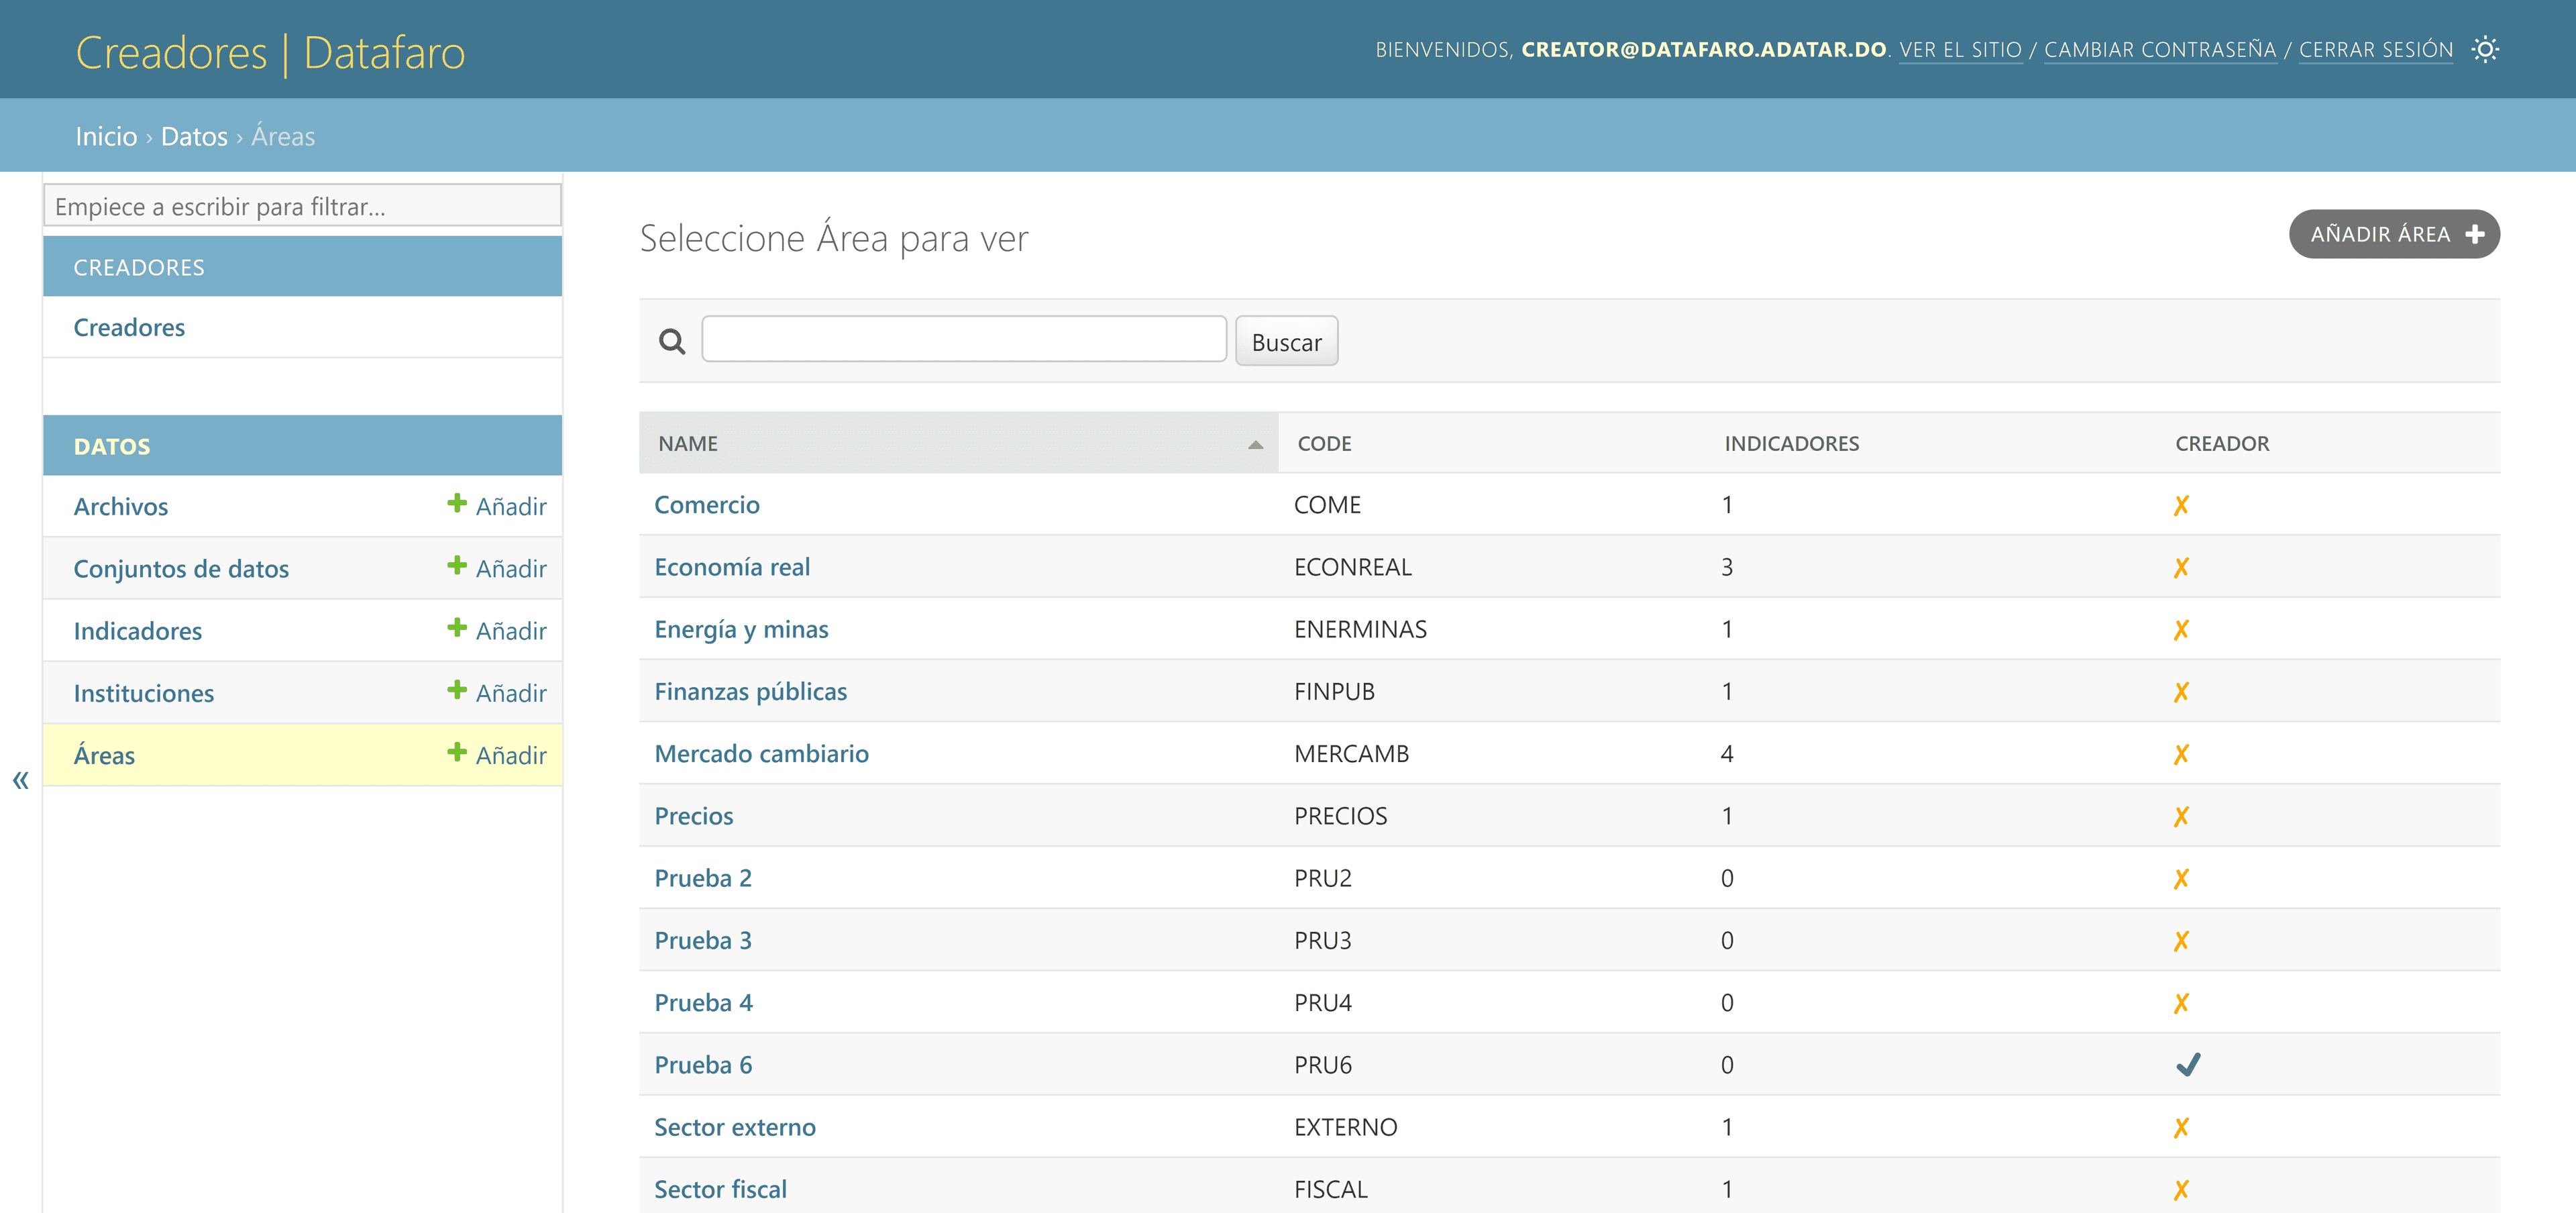The image size is (2576, 1213).
Task: Click the Ver el sitio link
Action: click(1960, 49)
